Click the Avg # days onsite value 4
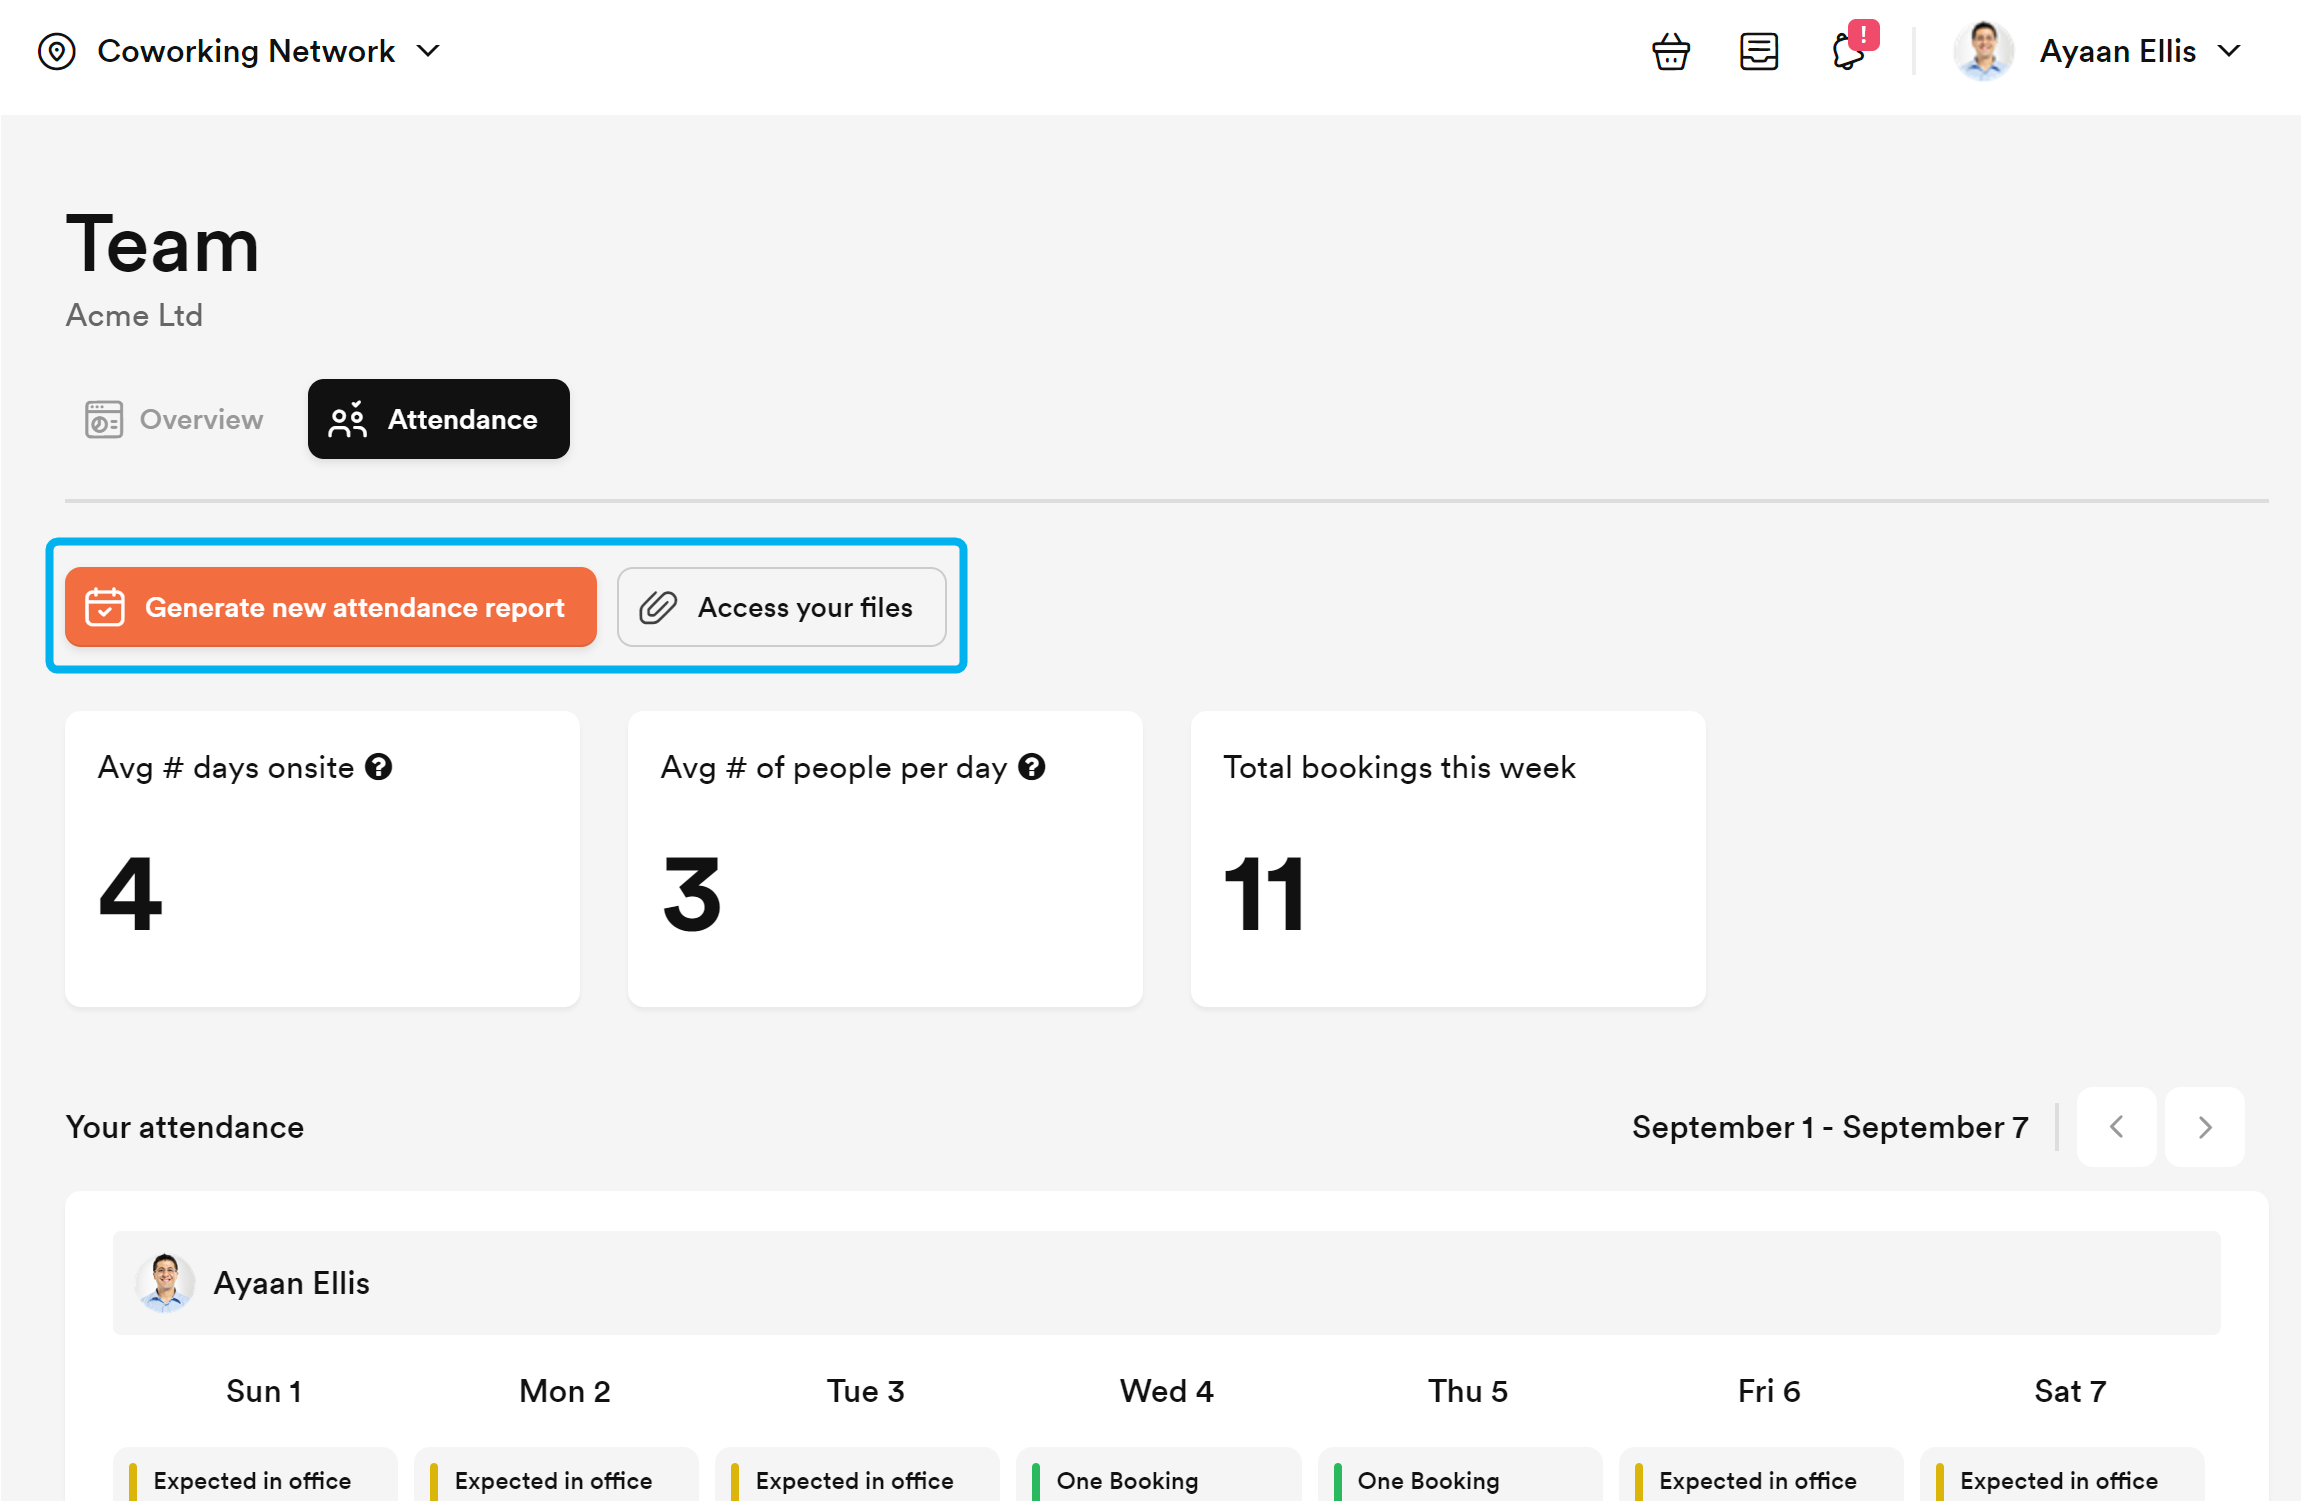 pos(130,894)
